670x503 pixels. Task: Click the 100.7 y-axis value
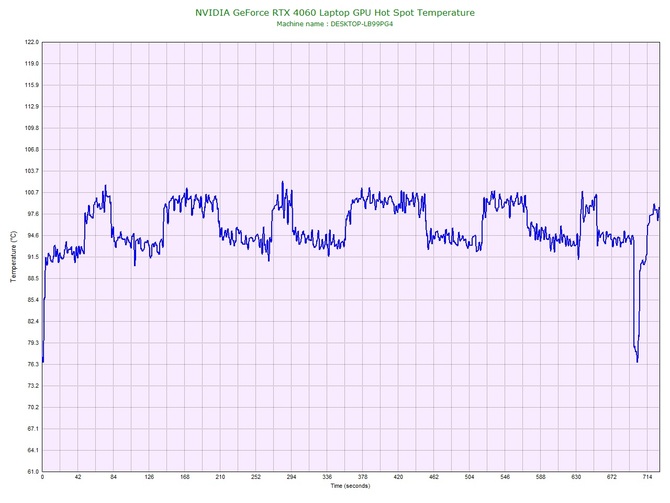point(32,193)
